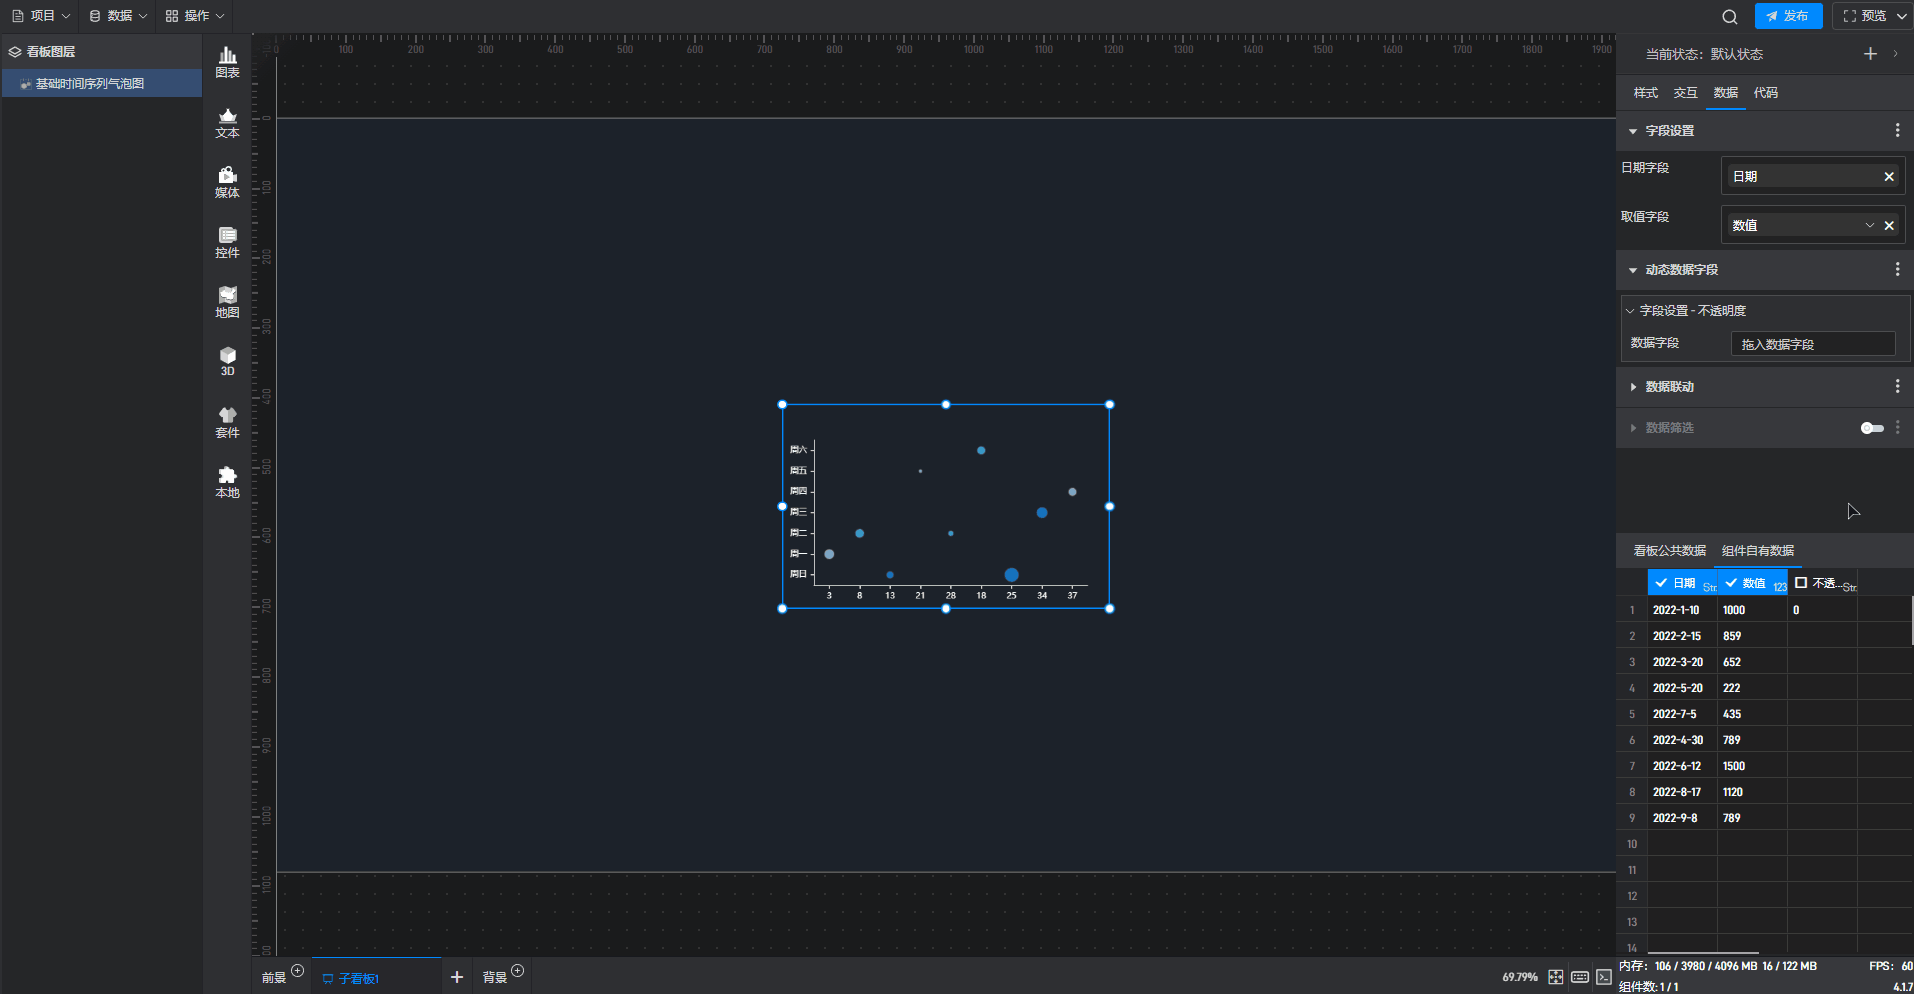The height and width of the screenshot is (994, 1914).
Task: Open the 项目 project dropdown menu
Action: pos(40,16)
